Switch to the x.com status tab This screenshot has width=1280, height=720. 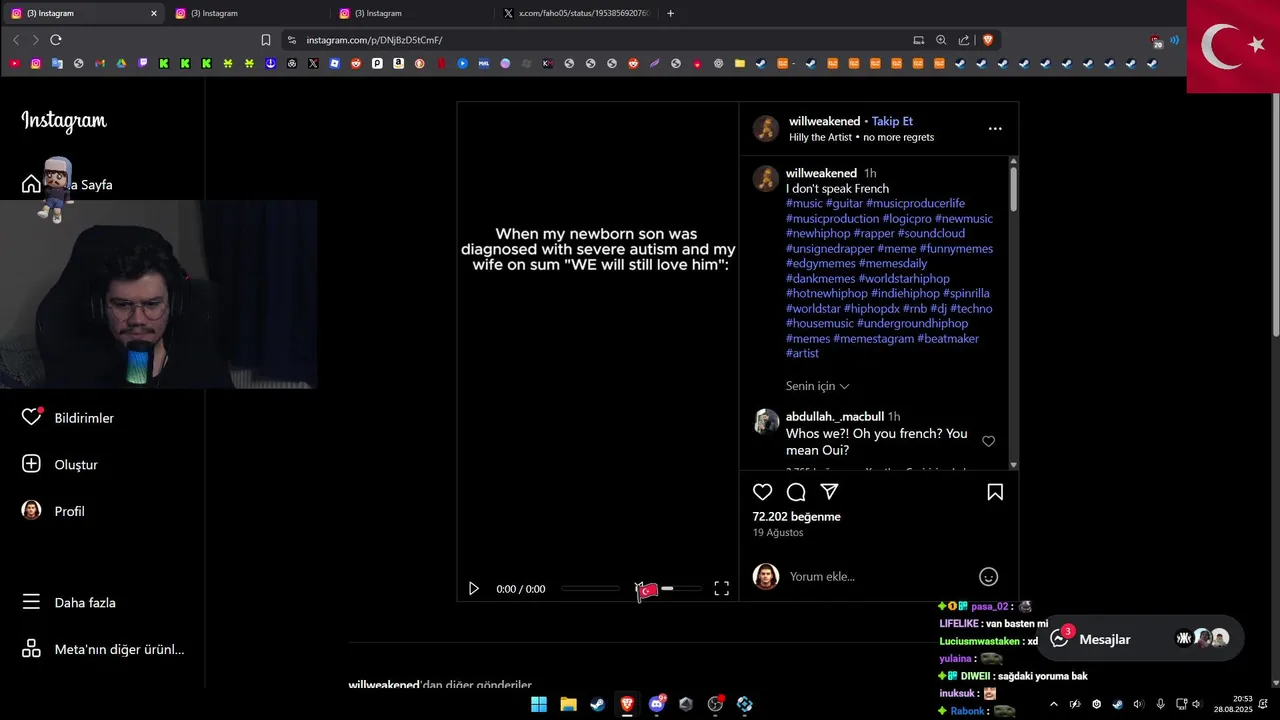point(575,13)
